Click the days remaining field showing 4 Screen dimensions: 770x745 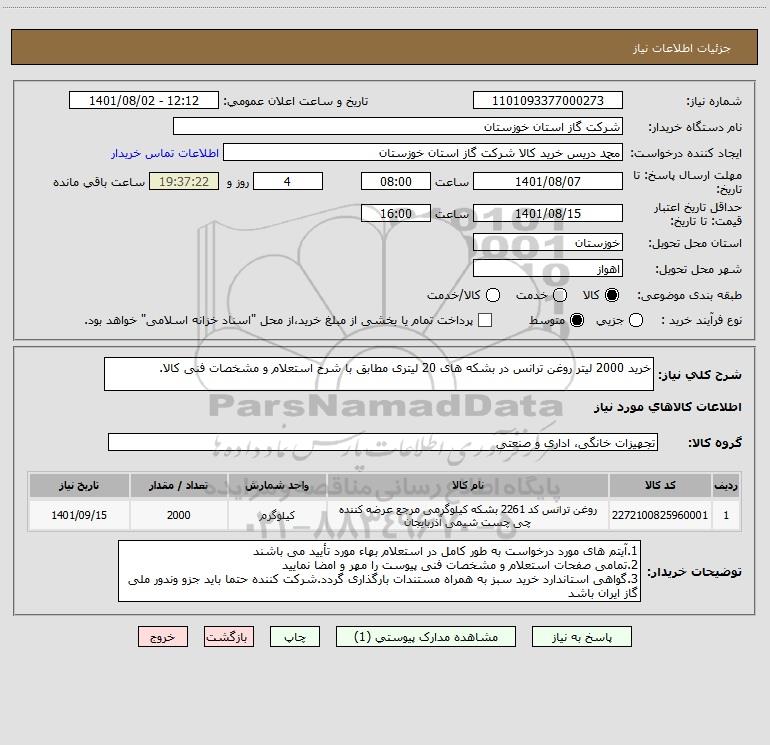[x=288, y=181]
